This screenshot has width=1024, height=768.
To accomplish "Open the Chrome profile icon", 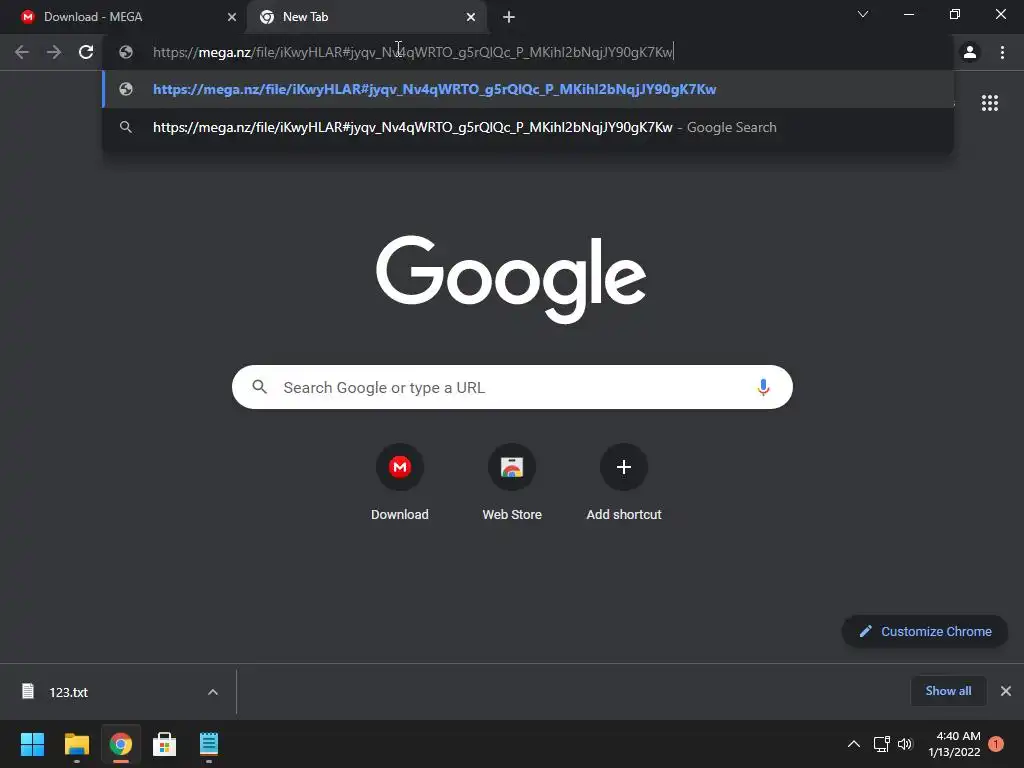I will pos(970,52).
